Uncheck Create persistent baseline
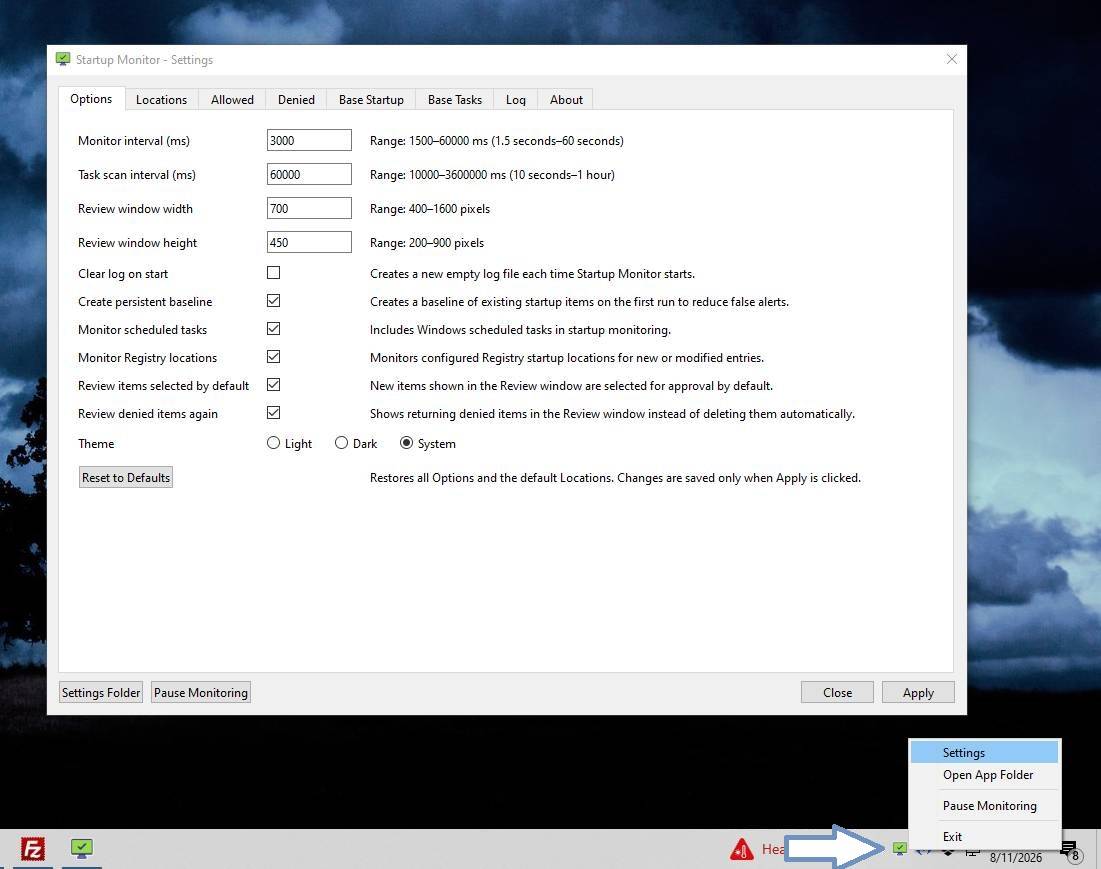 point(273,300)
